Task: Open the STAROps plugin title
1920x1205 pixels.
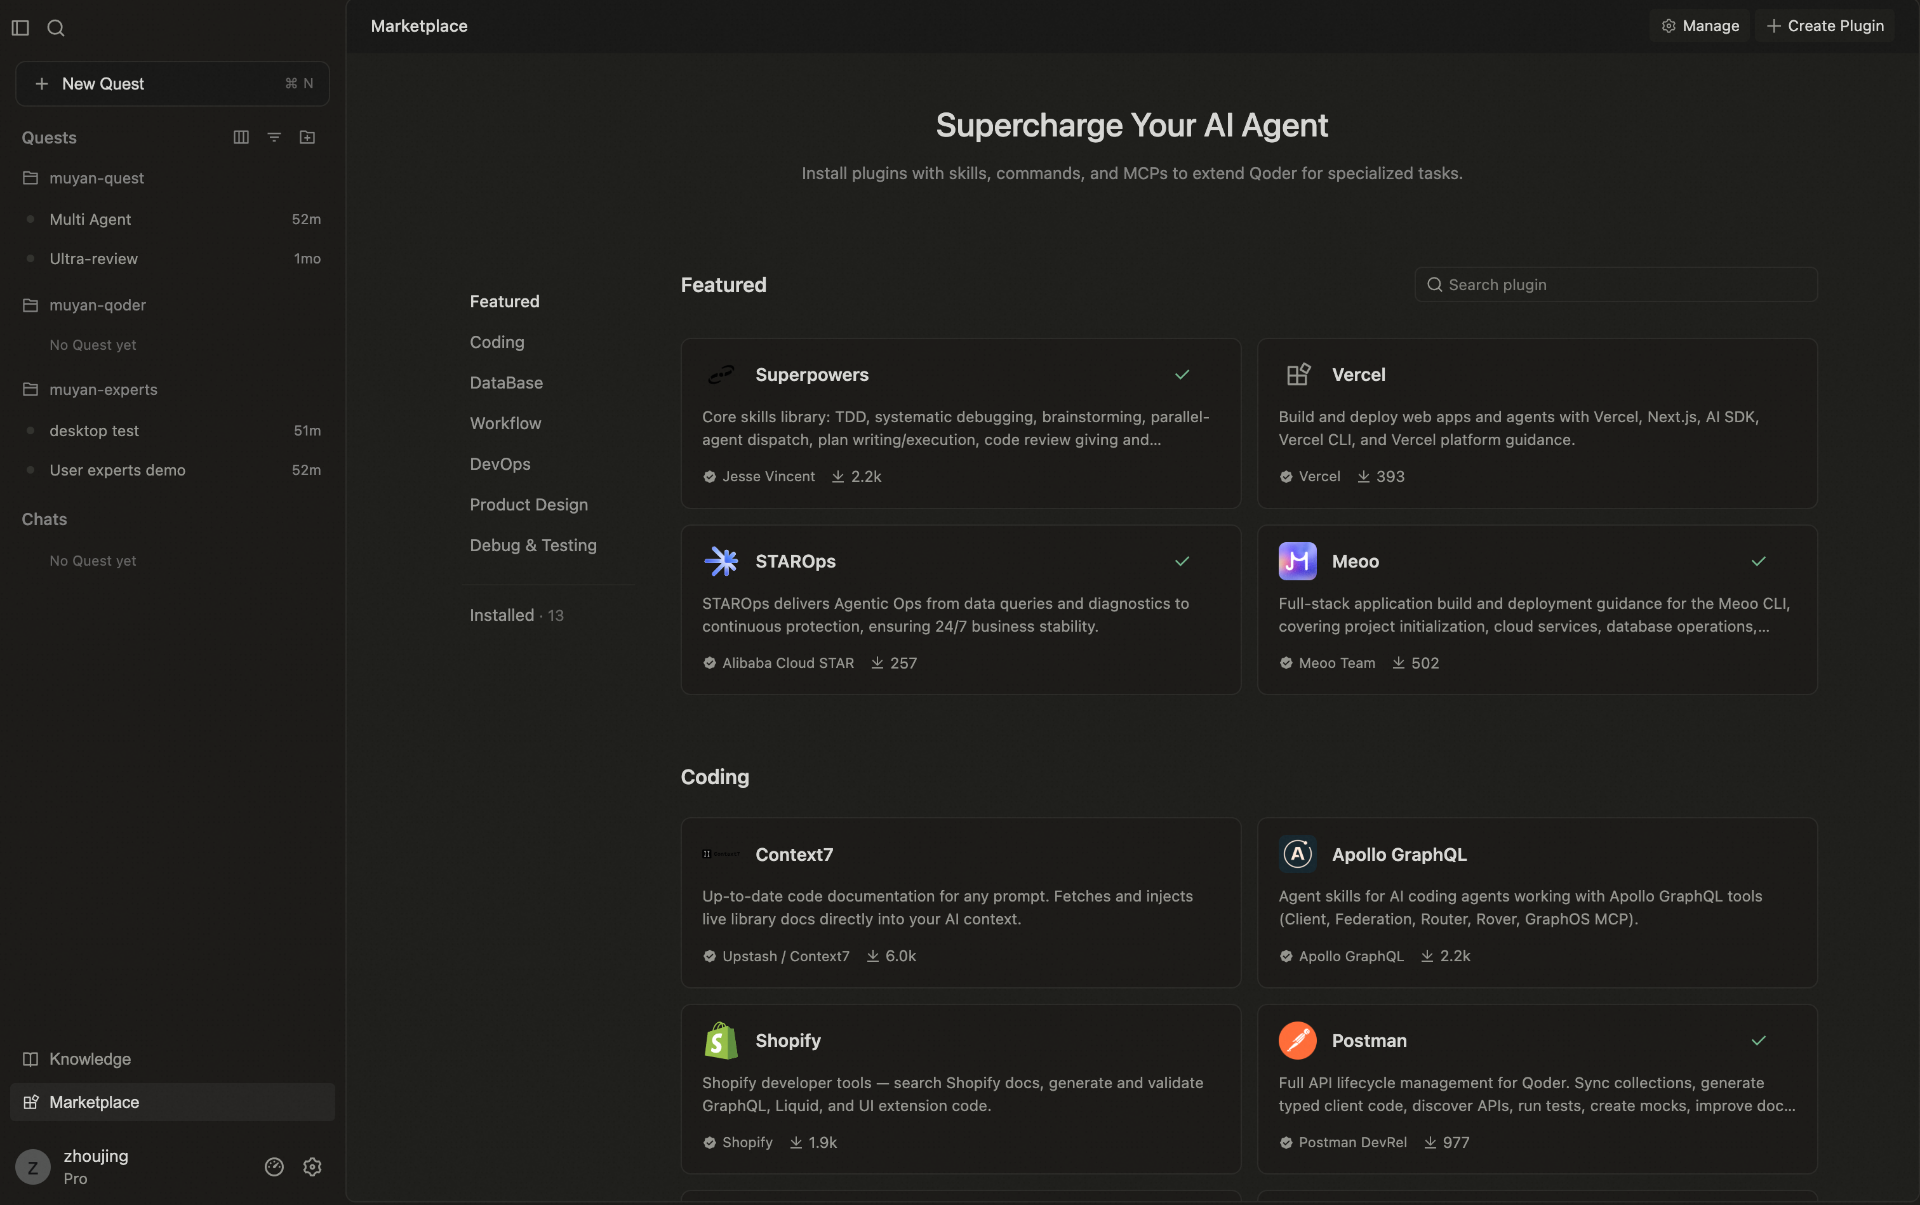Action: [x=795, y=561]
